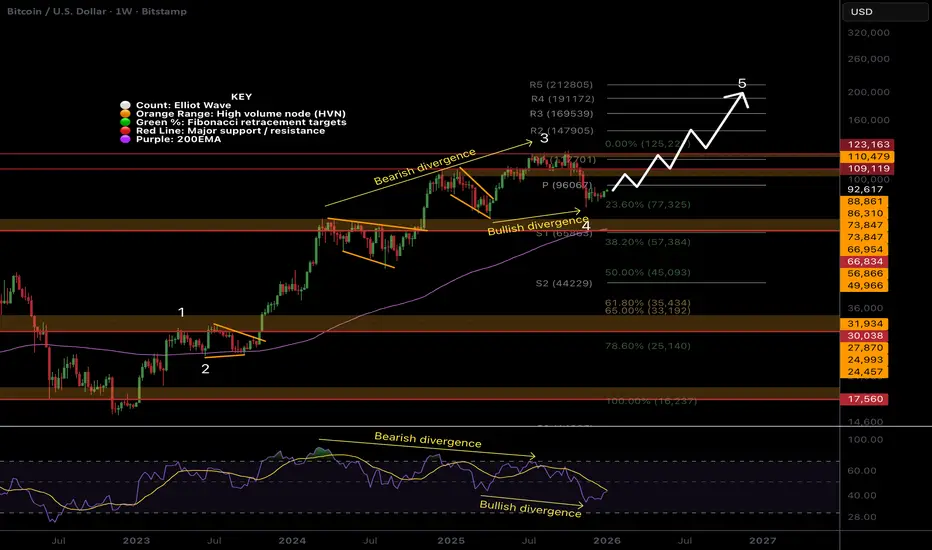Click the 2025 label on time axis
932x550 pixels.
coord(451,540)
